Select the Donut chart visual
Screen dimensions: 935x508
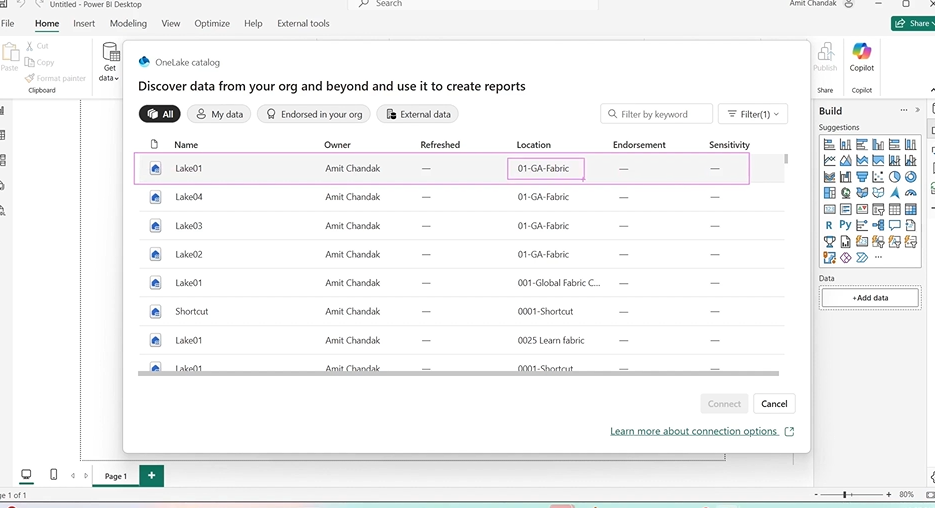coord(911,176)
